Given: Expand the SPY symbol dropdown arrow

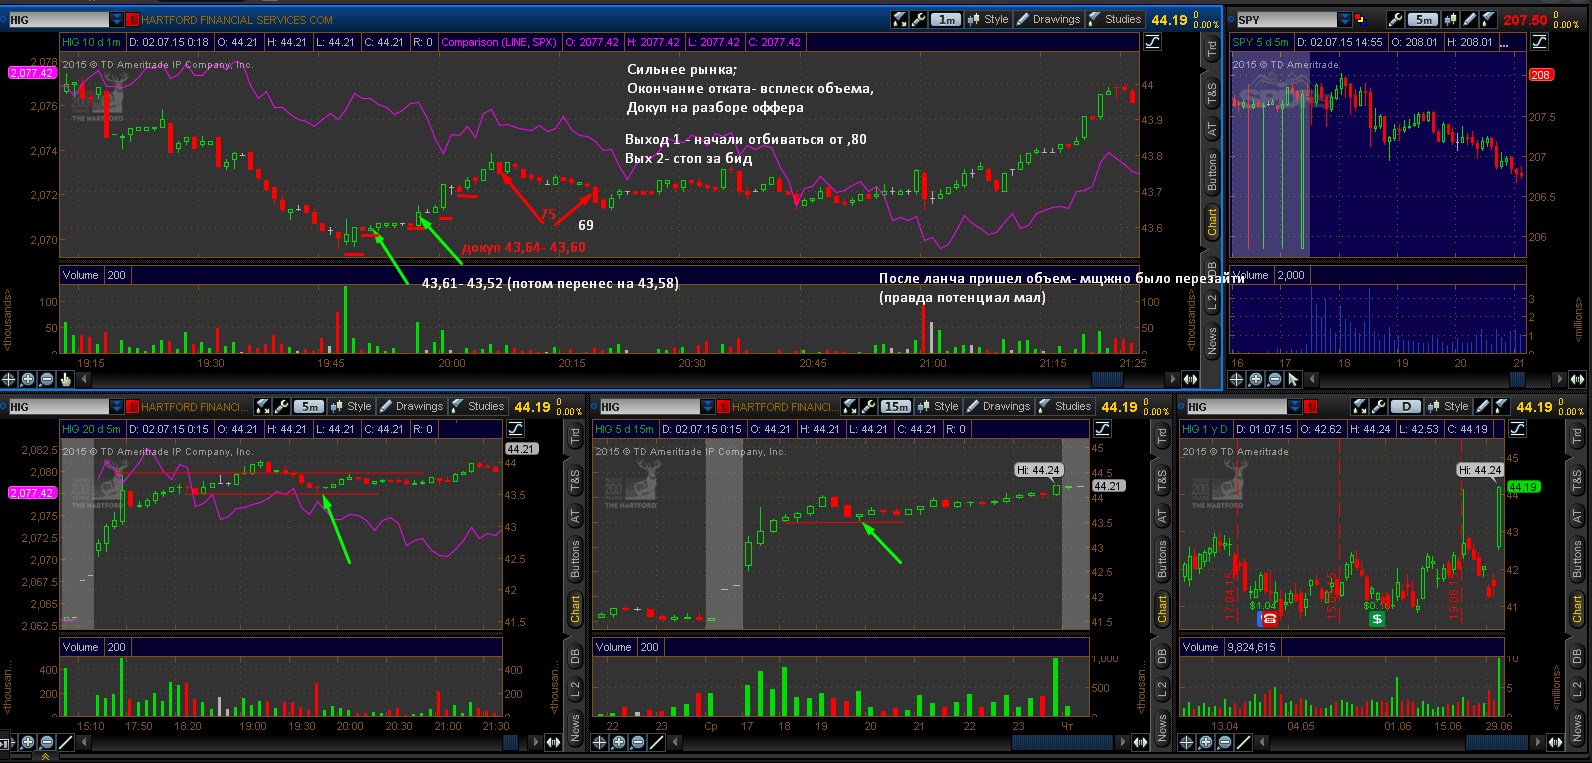Looking at the screenshot, I should click(1345, 19).
